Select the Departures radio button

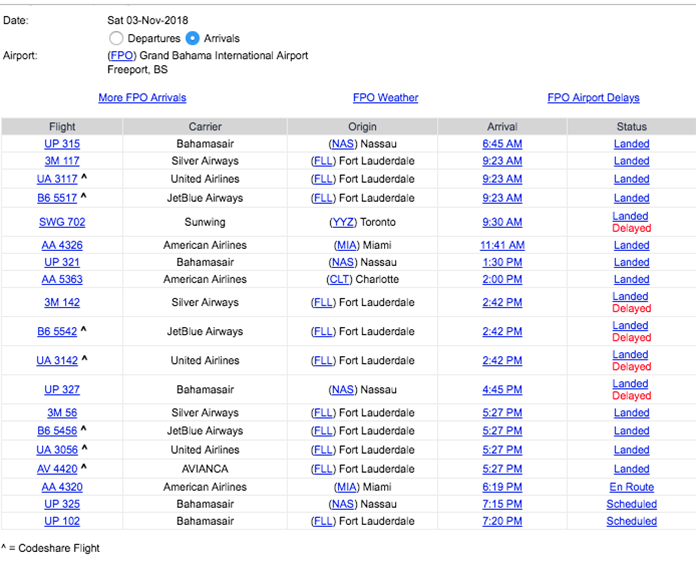coord(116,38)
